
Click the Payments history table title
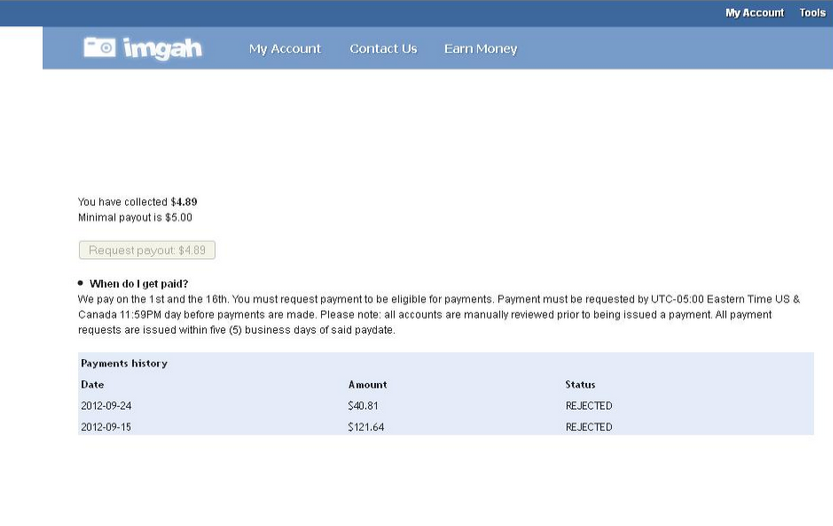point(124,363)
